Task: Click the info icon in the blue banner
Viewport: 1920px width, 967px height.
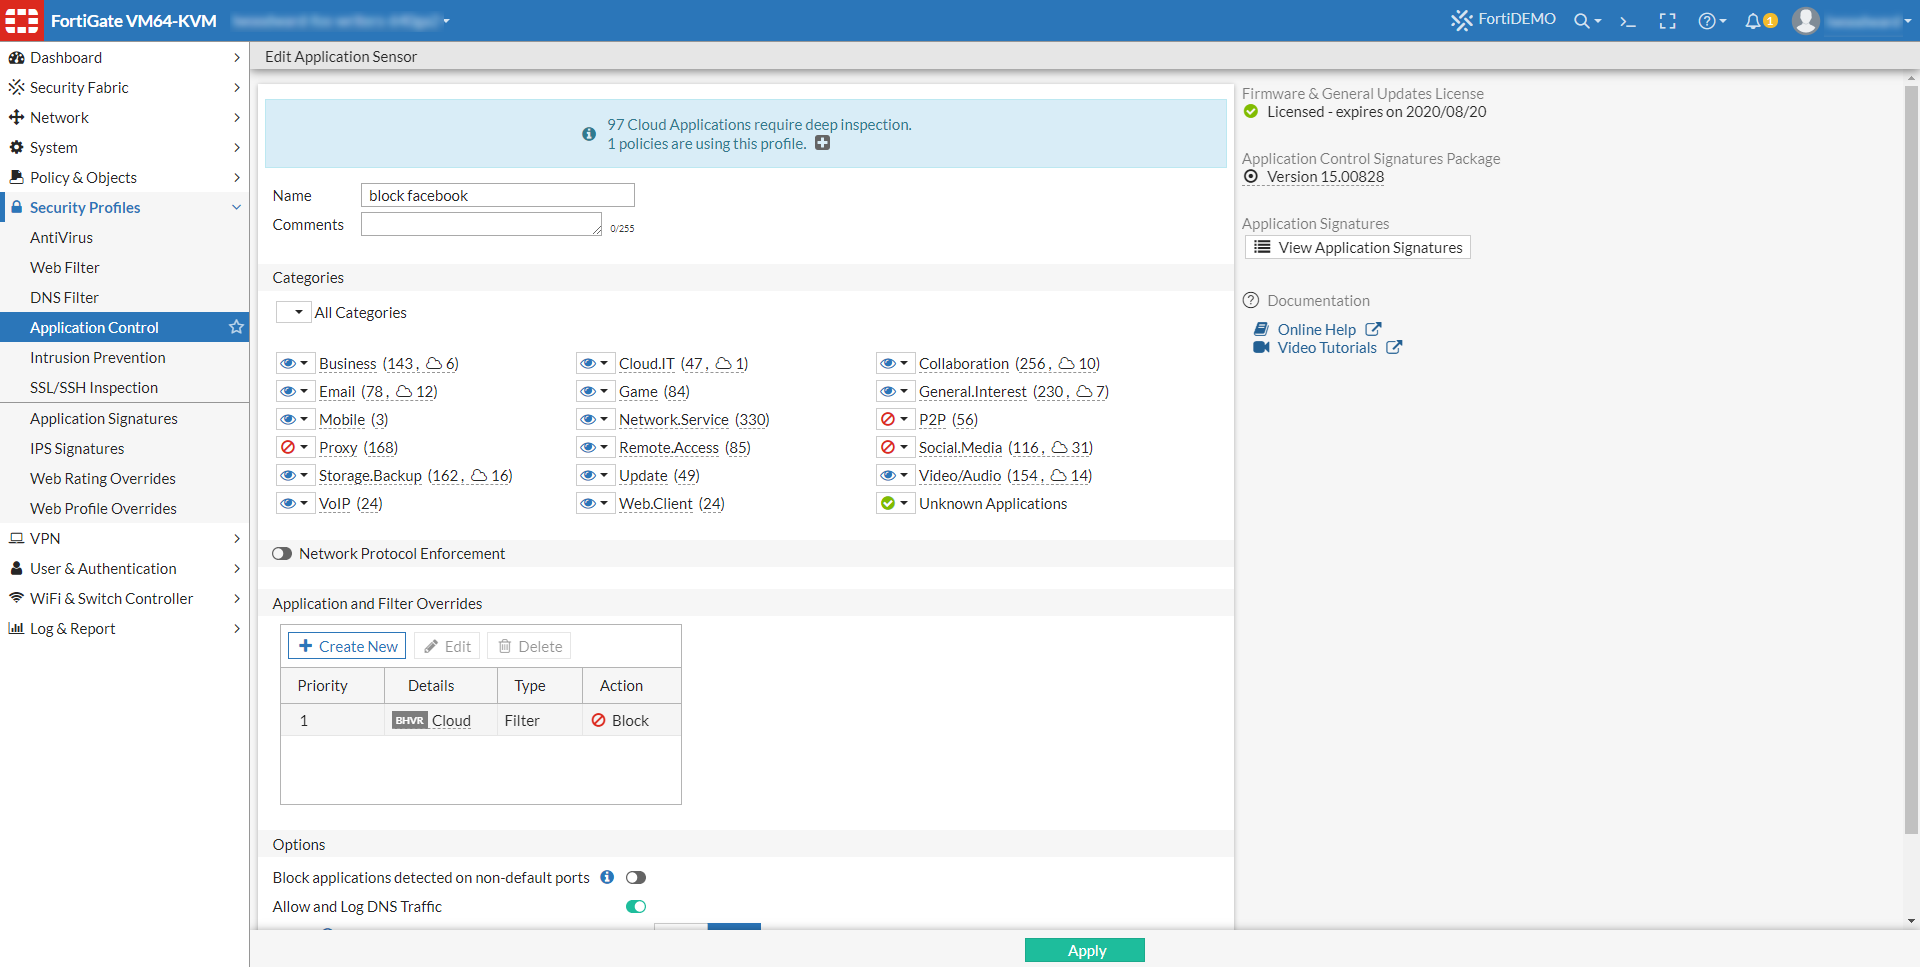Action: click(589, 134)
